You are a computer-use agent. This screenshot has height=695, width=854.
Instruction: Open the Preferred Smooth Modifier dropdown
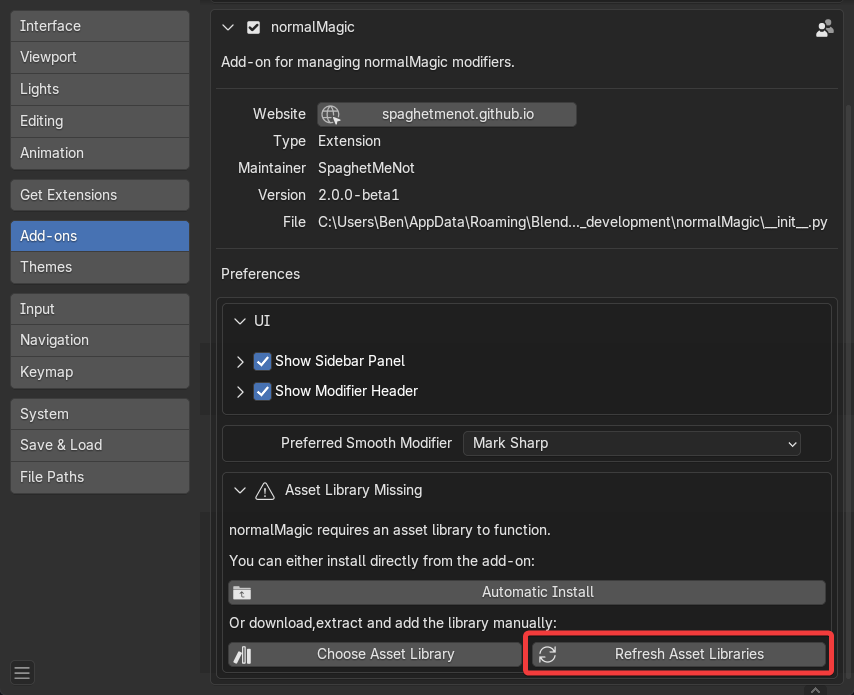tap(632, 442)
